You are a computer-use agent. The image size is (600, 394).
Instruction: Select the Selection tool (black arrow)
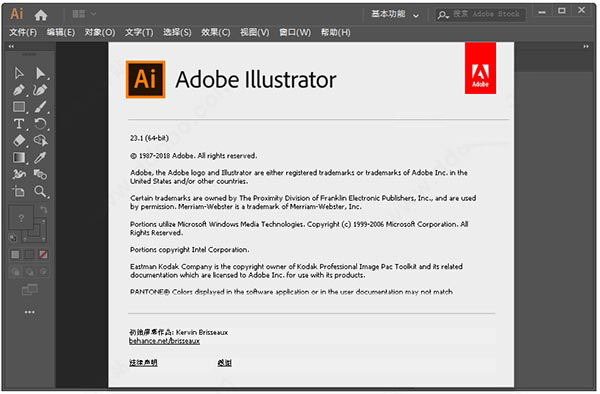pos(19,73)
